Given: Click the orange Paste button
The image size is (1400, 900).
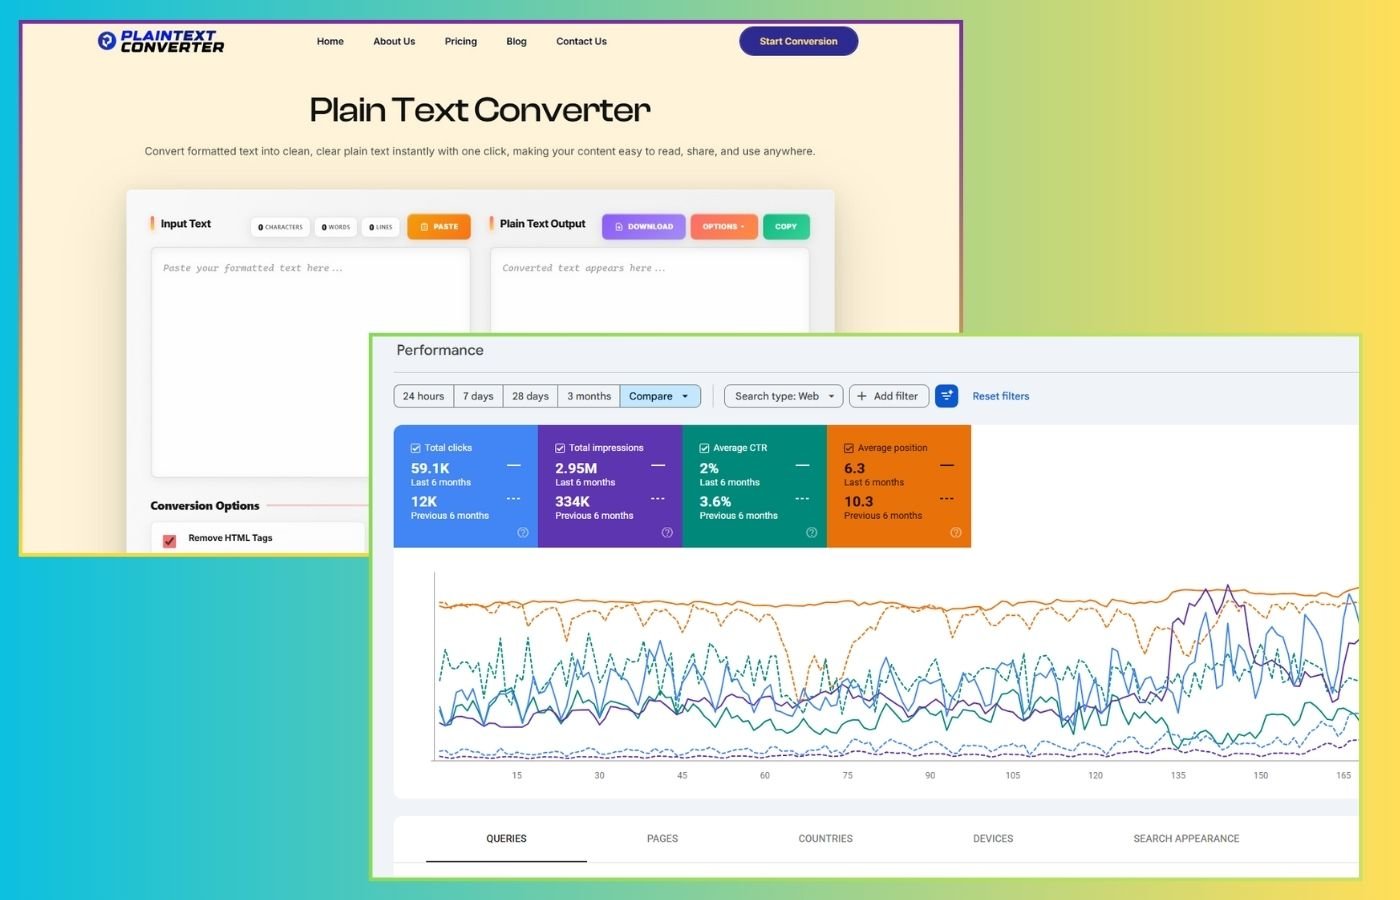Looking at the screenshot, I should [439, 227].
